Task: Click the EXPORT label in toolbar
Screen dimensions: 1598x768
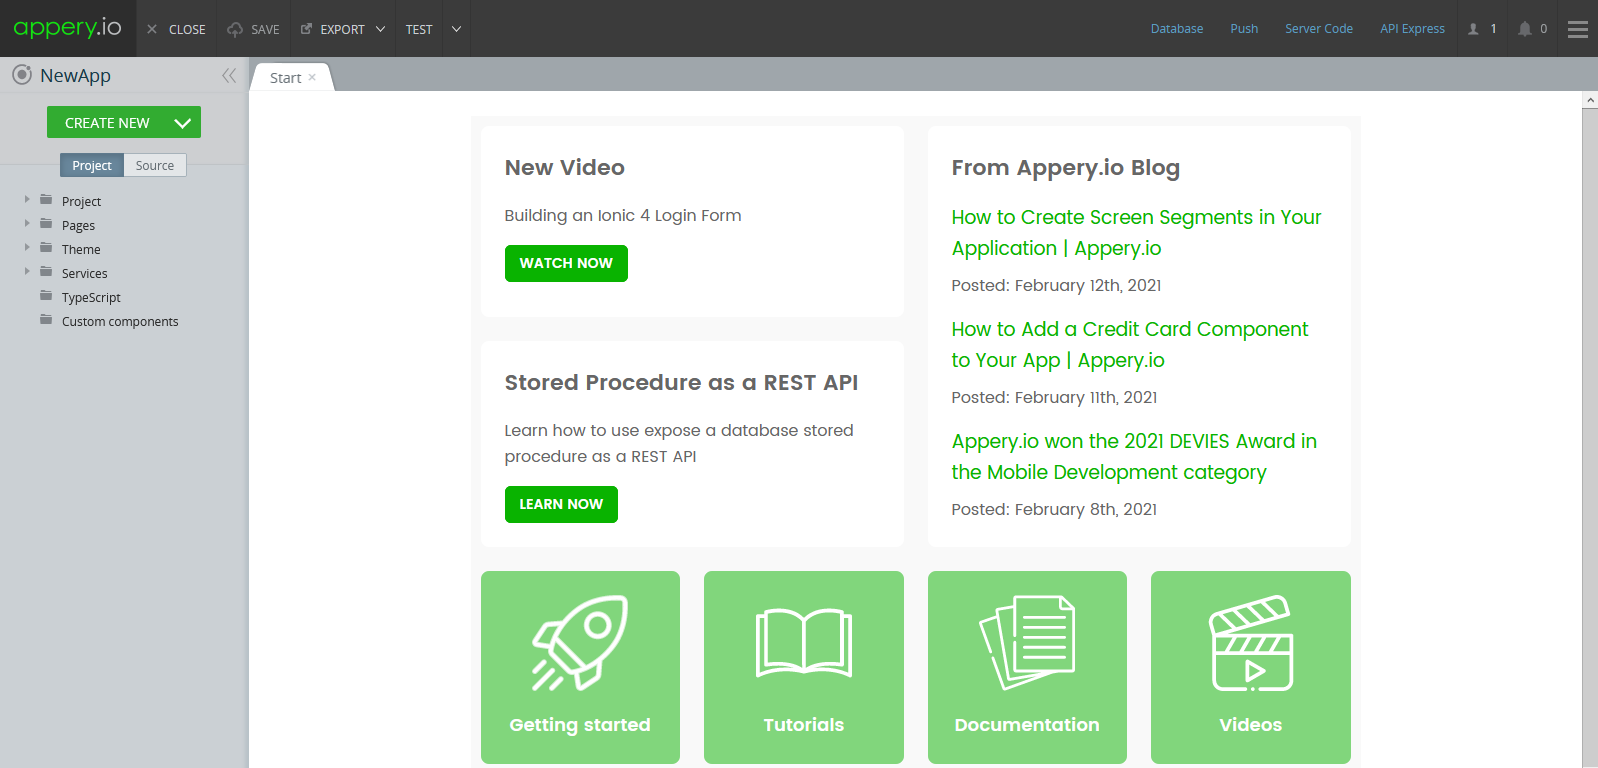Action: tap(342, 30)
